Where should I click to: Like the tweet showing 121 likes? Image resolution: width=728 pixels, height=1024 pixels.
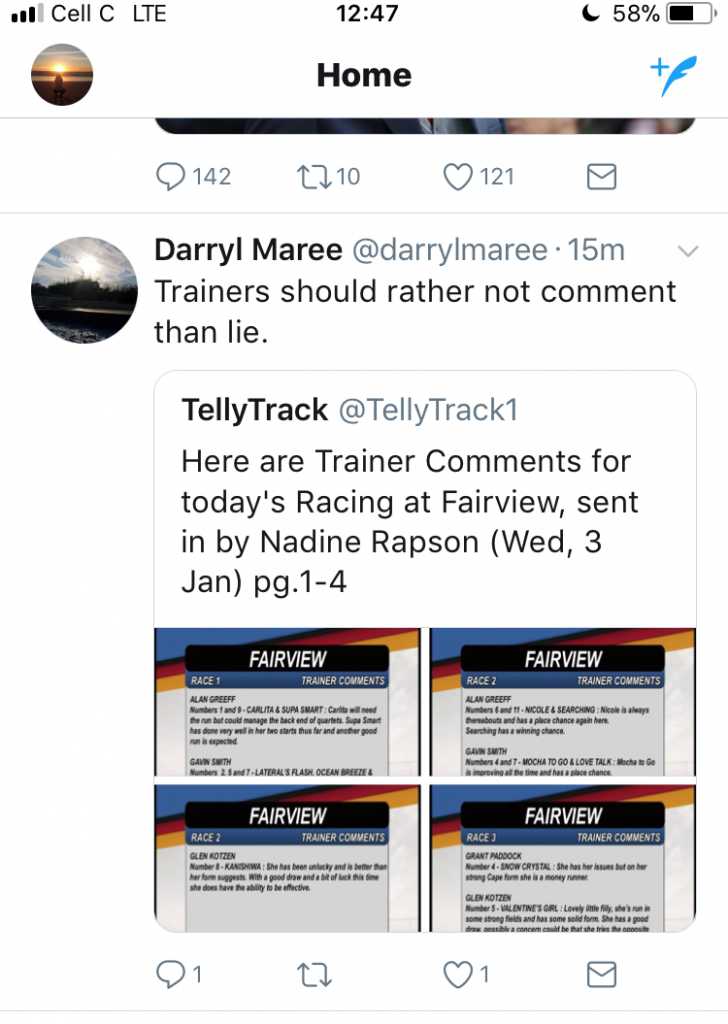coord(458,176)
